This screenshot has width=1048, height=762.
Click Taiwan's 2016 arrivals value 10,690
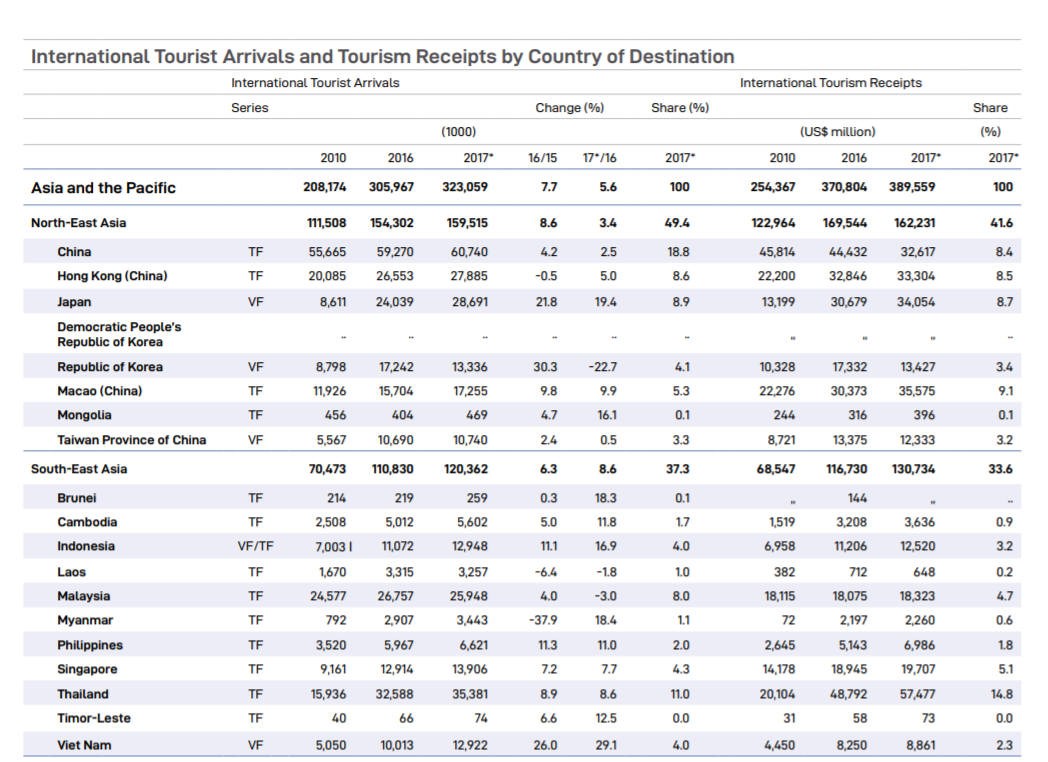click(396, 440)
